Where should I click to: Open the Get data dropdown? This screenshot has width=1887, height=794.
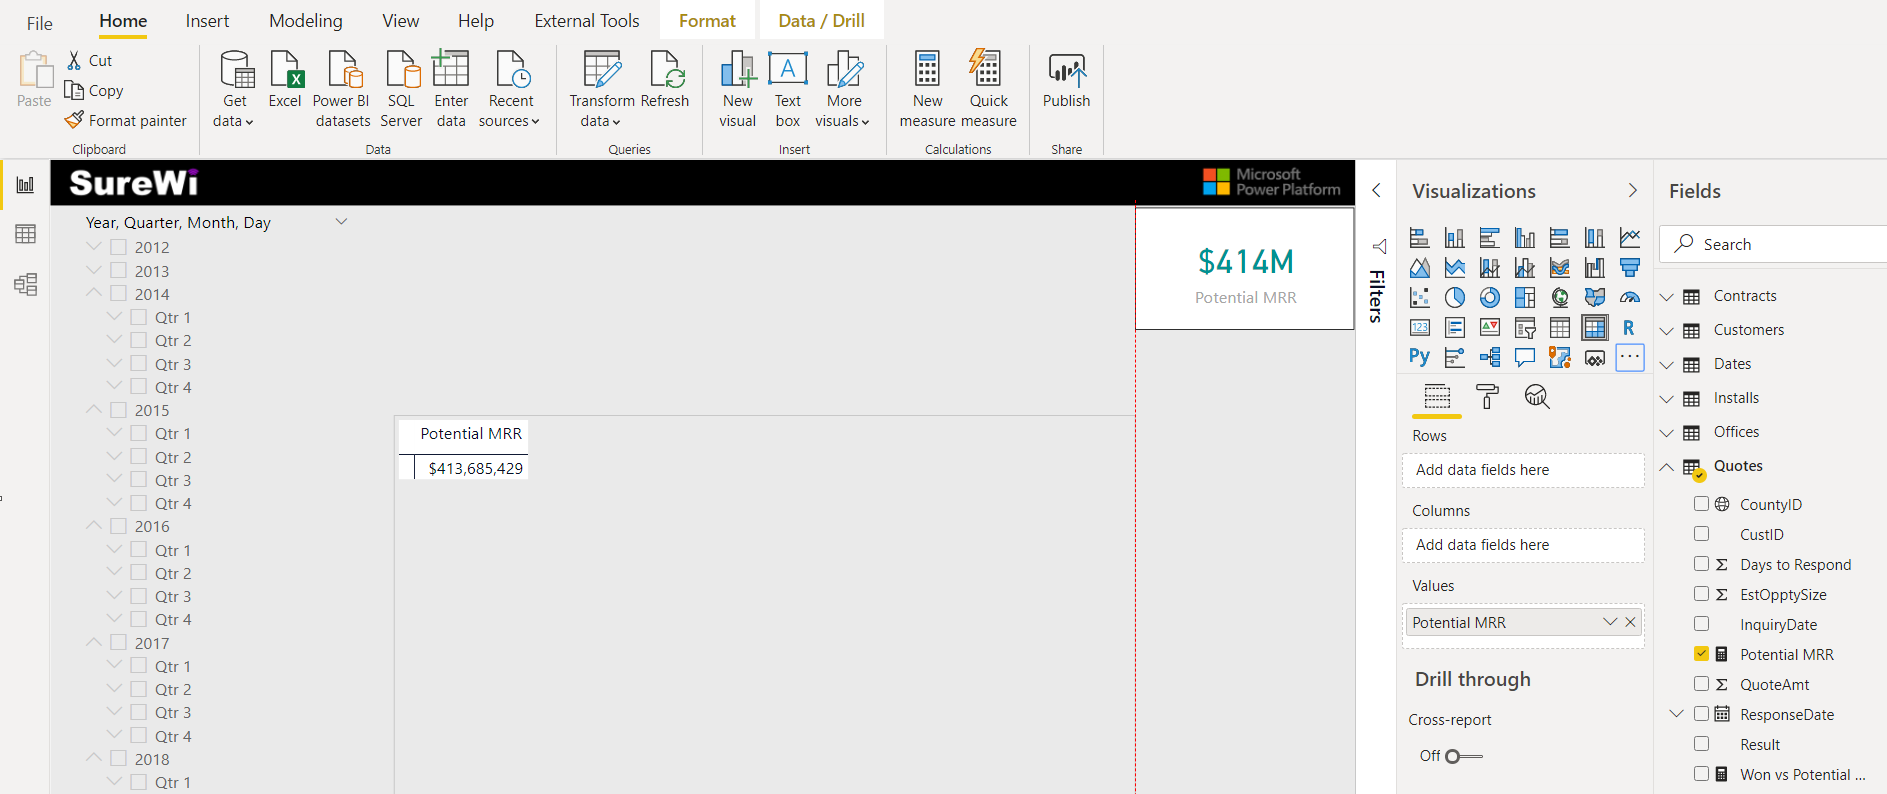234,89
